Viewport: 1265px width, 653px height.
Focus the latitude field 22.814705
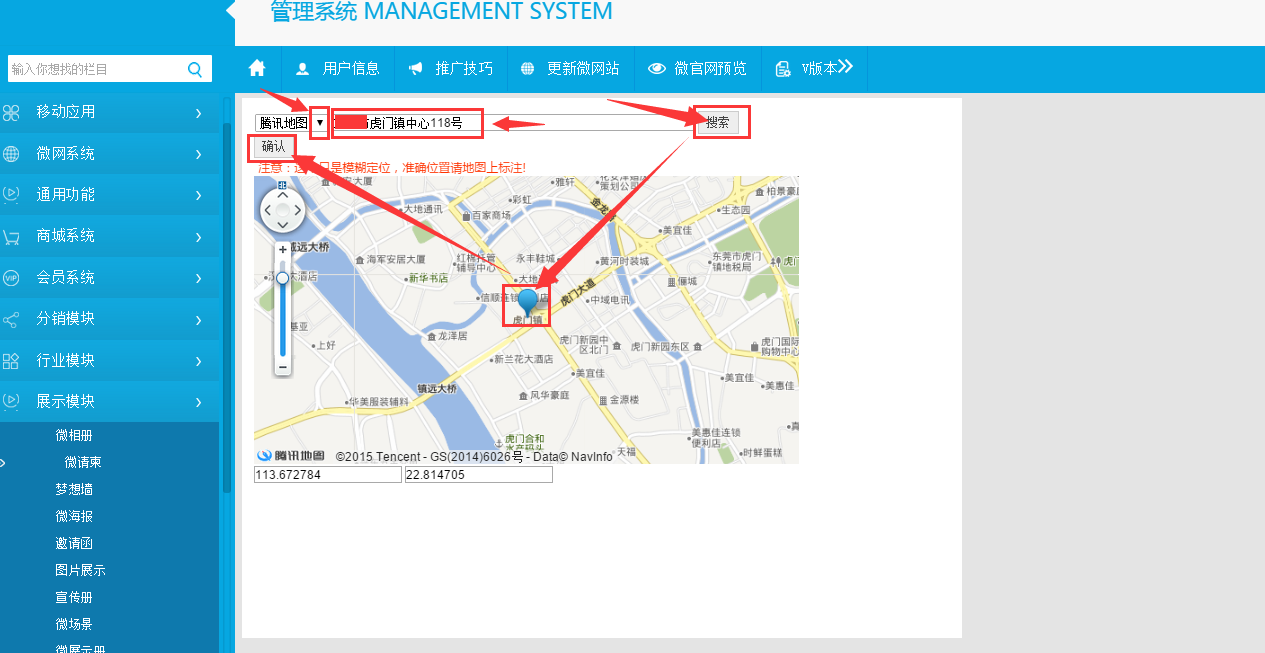pos(478,475)
